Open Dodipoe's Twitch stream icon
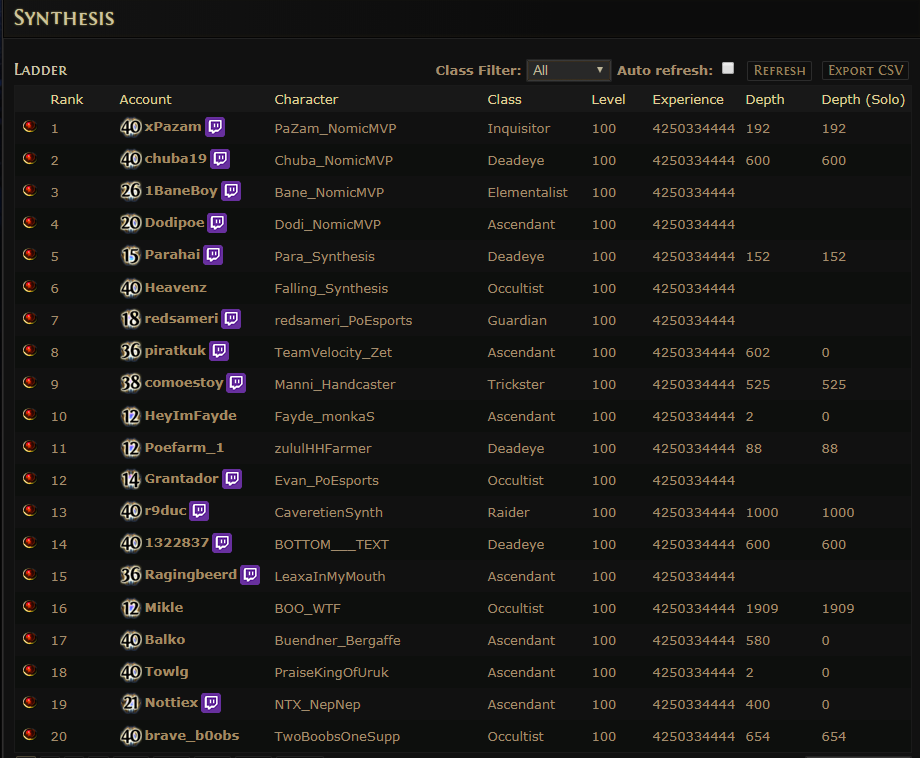 217,222
